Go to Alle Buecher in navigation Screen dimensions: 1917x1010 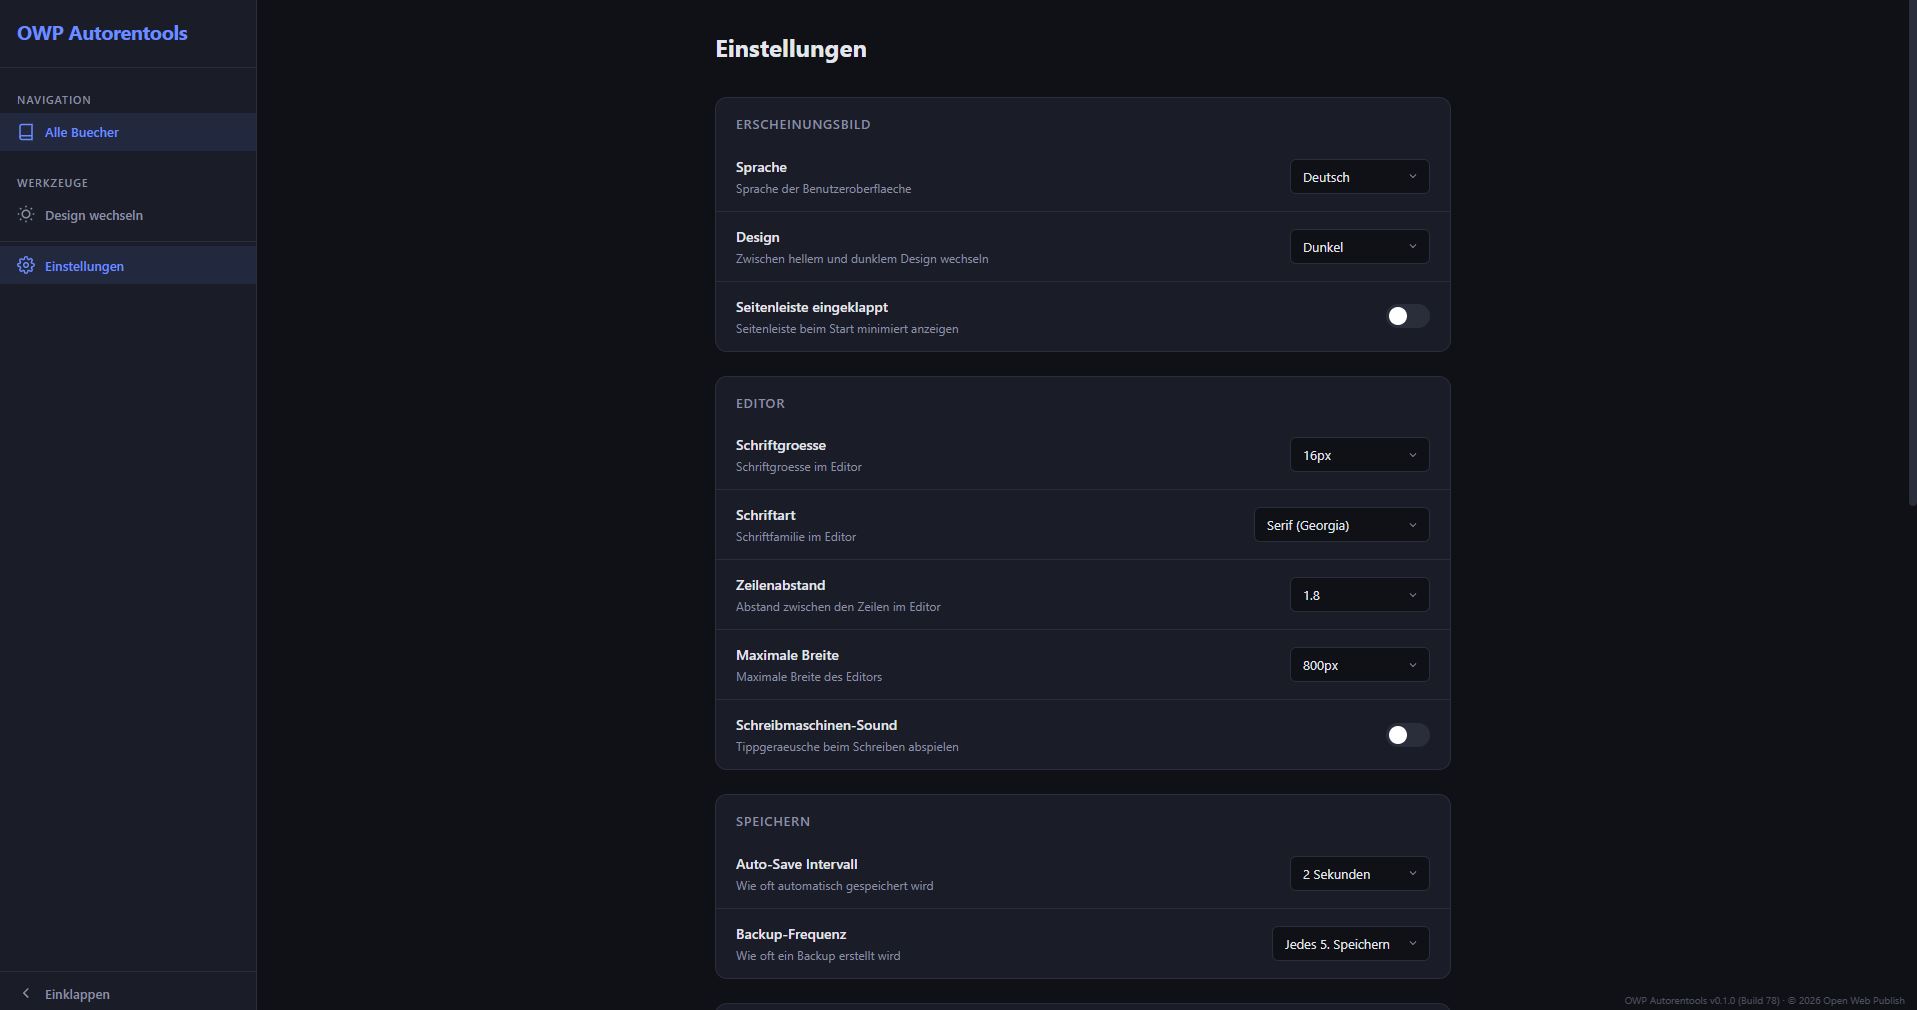tap(82, 132)
